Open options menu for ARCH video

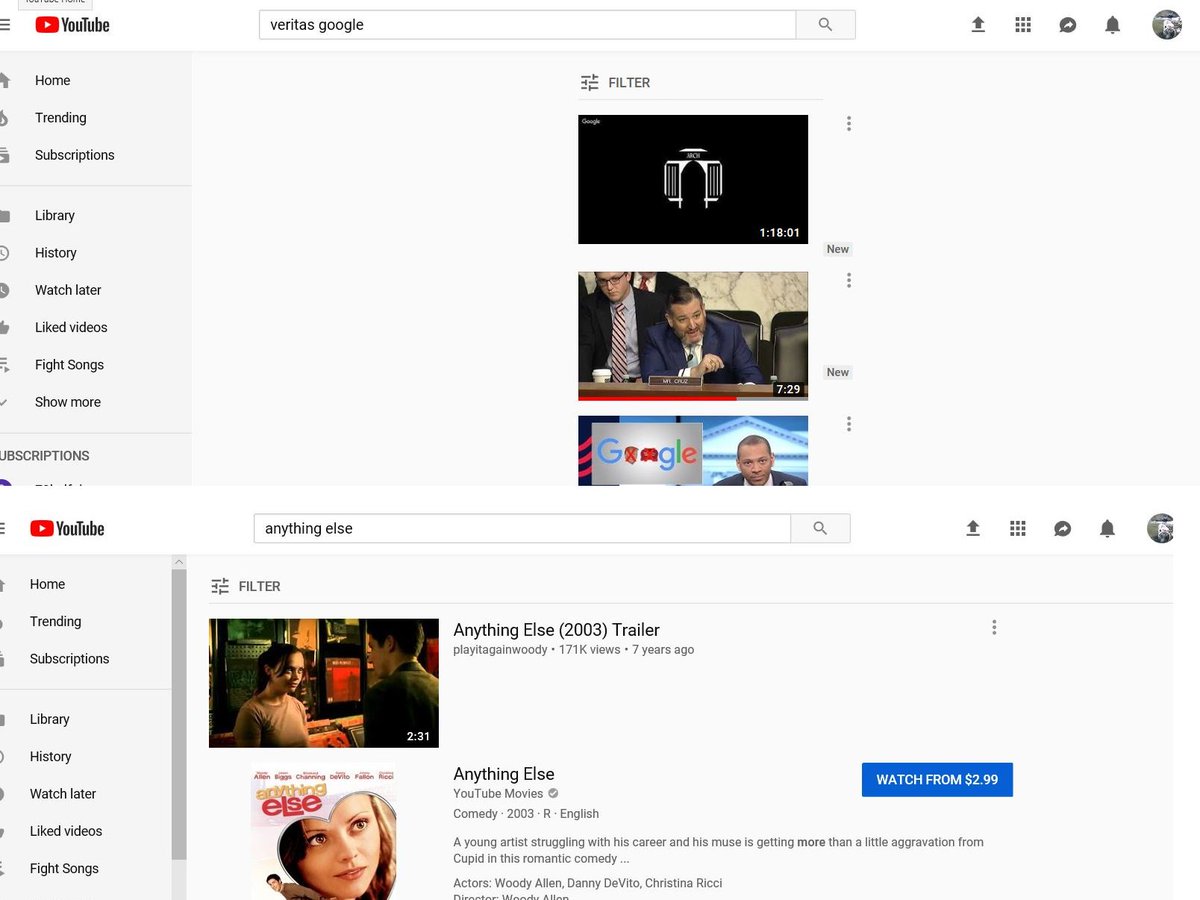point(849,124)
